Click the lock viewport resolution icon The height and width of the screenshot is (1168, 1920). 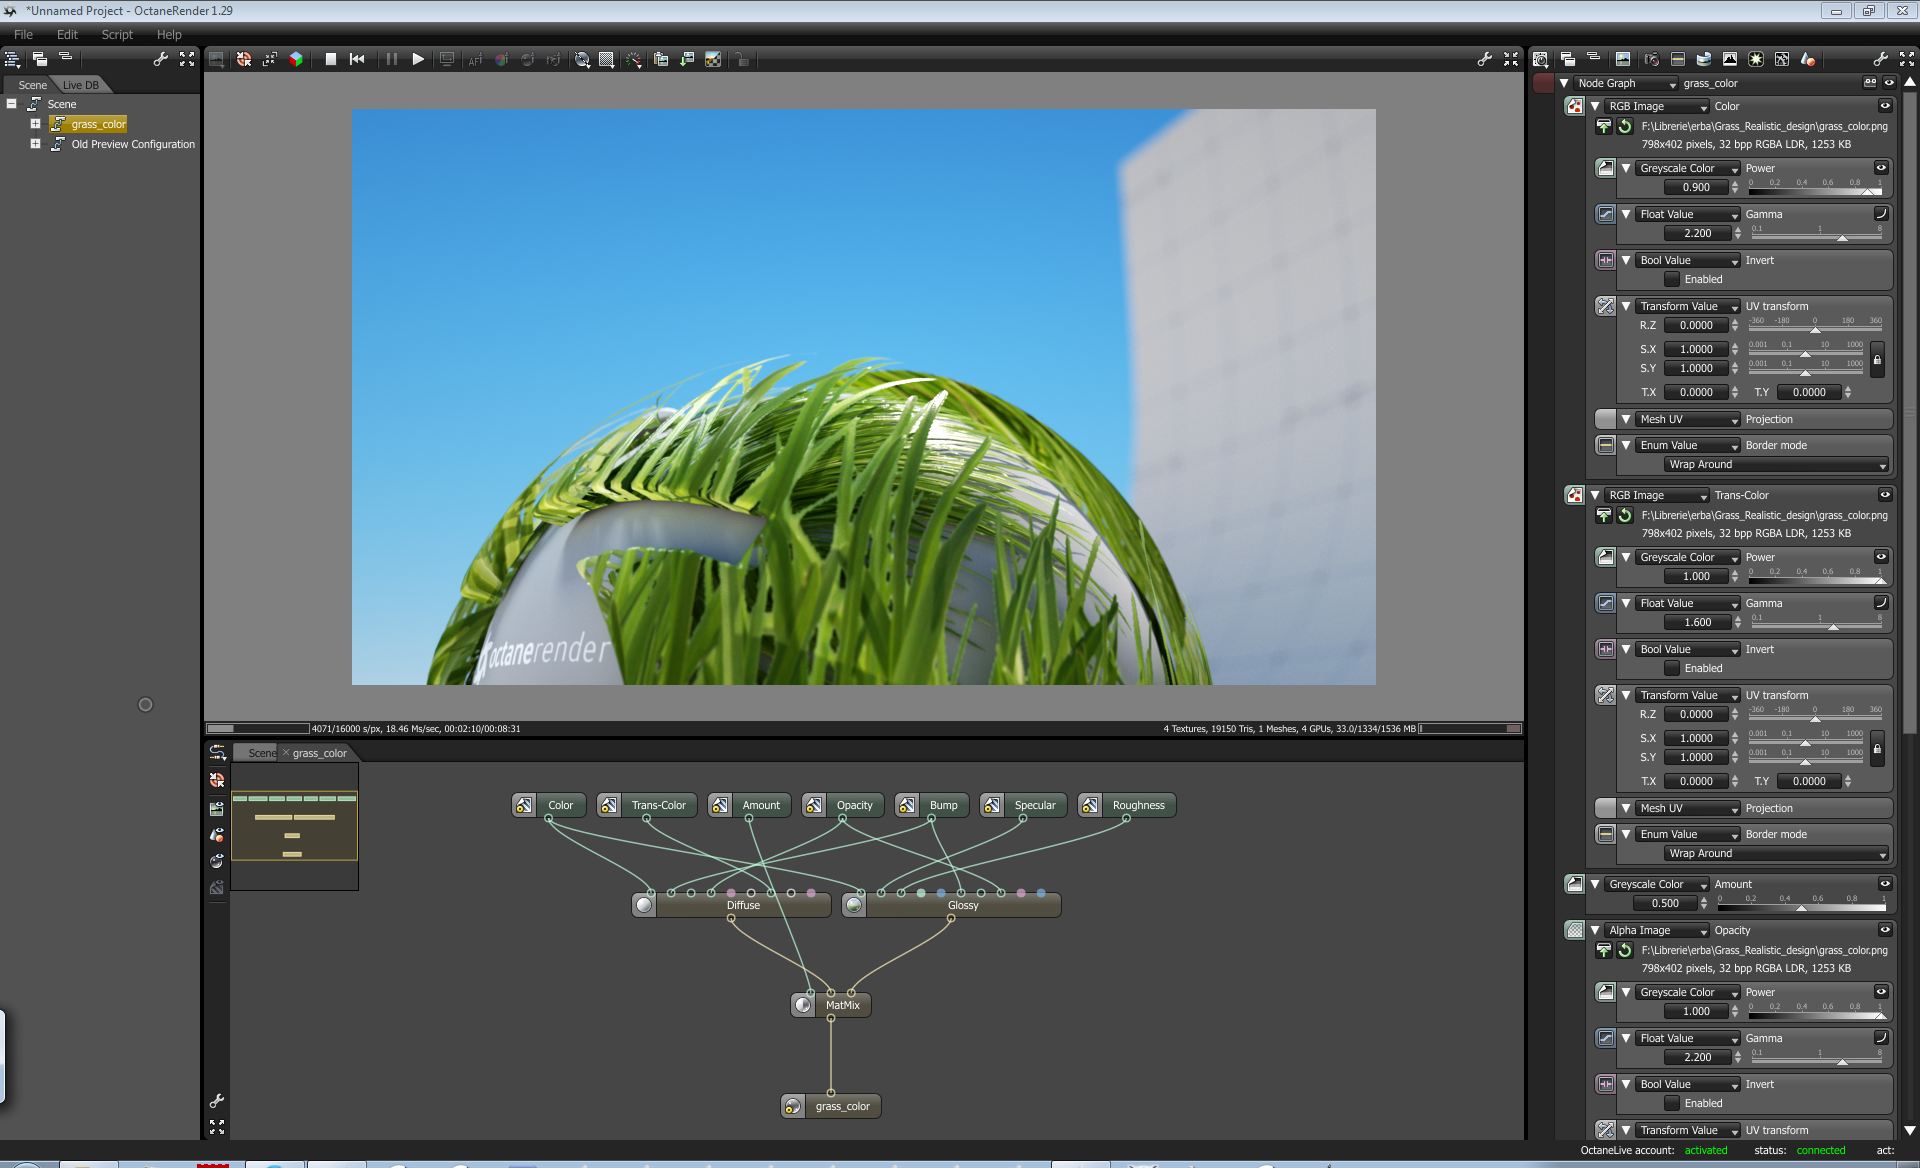pyautogui.click(x=741, y=60)
